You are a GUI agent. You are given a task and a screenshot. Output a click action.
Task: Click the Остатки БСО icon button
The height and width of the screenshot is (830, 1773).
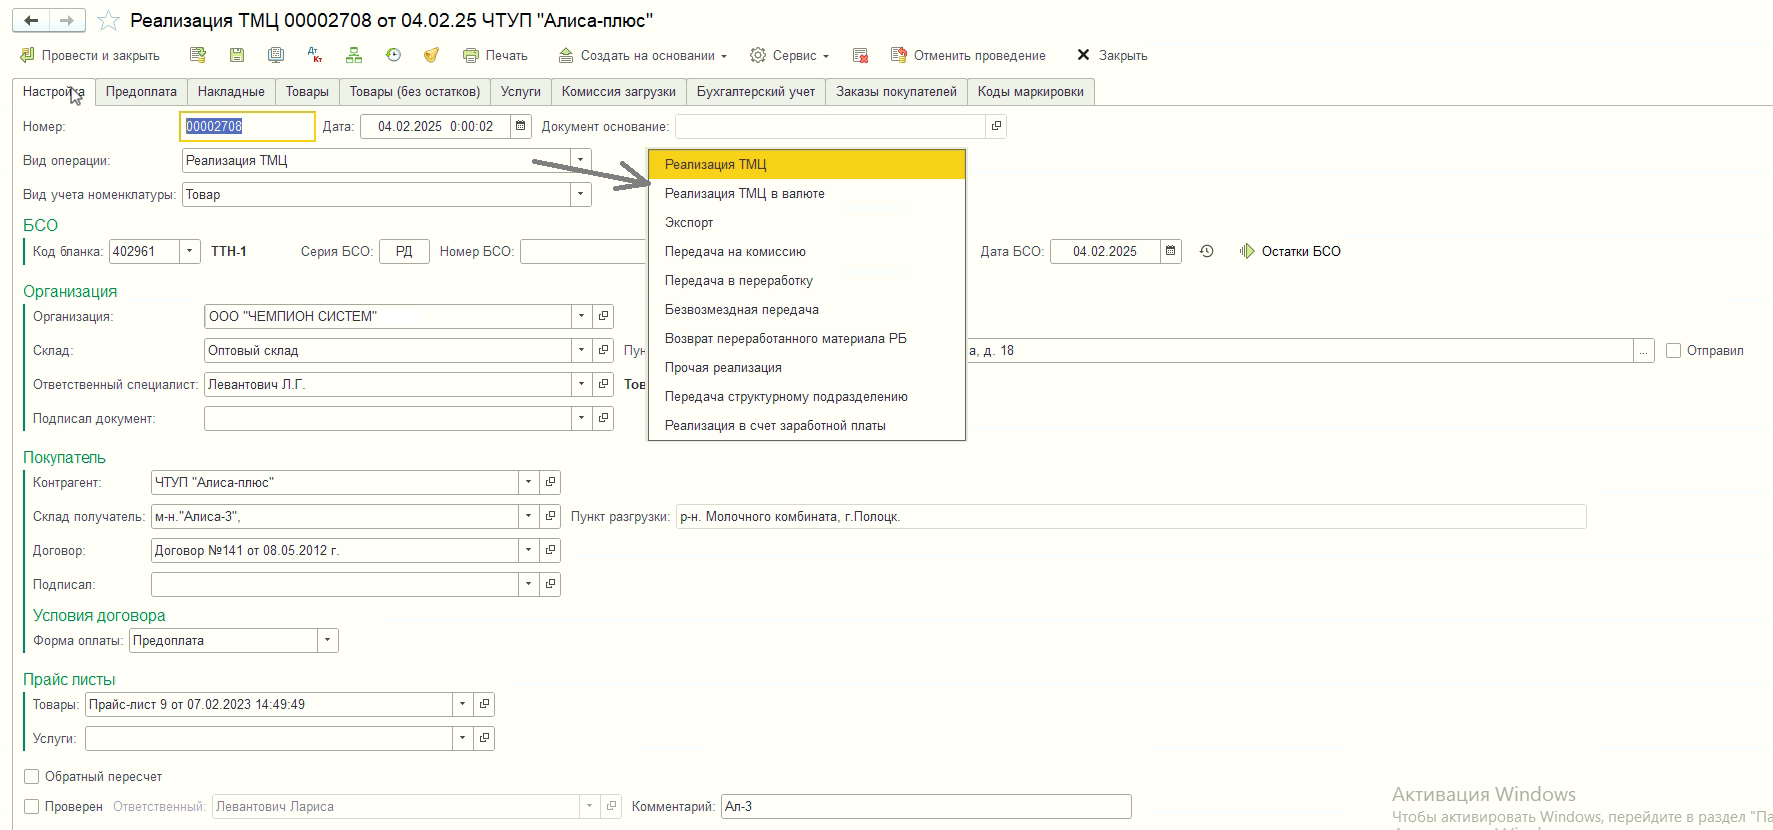click(x=1246, y=251)
